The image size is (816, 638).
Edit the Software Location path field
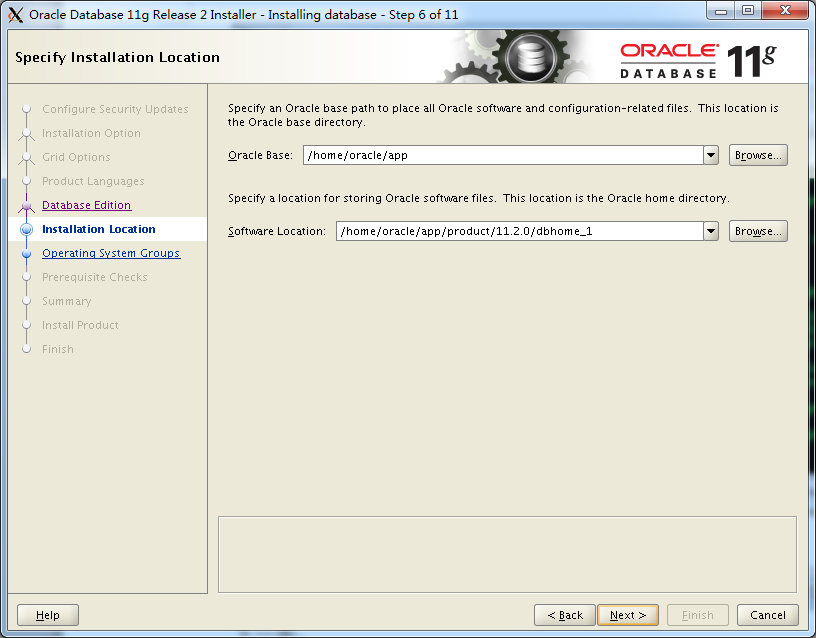[519, 231]
